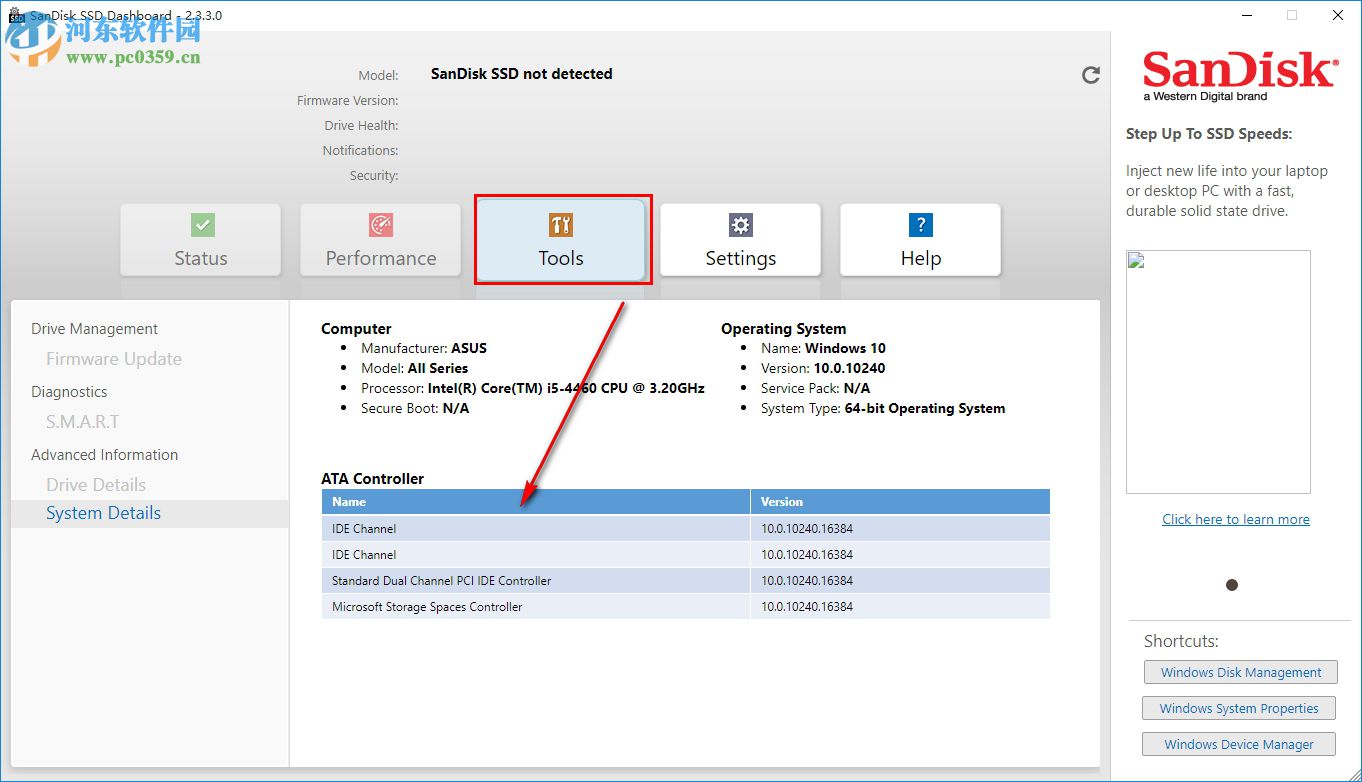
Task: Open Windows System Properties shortcut
Action: (x=1238, y=709)
